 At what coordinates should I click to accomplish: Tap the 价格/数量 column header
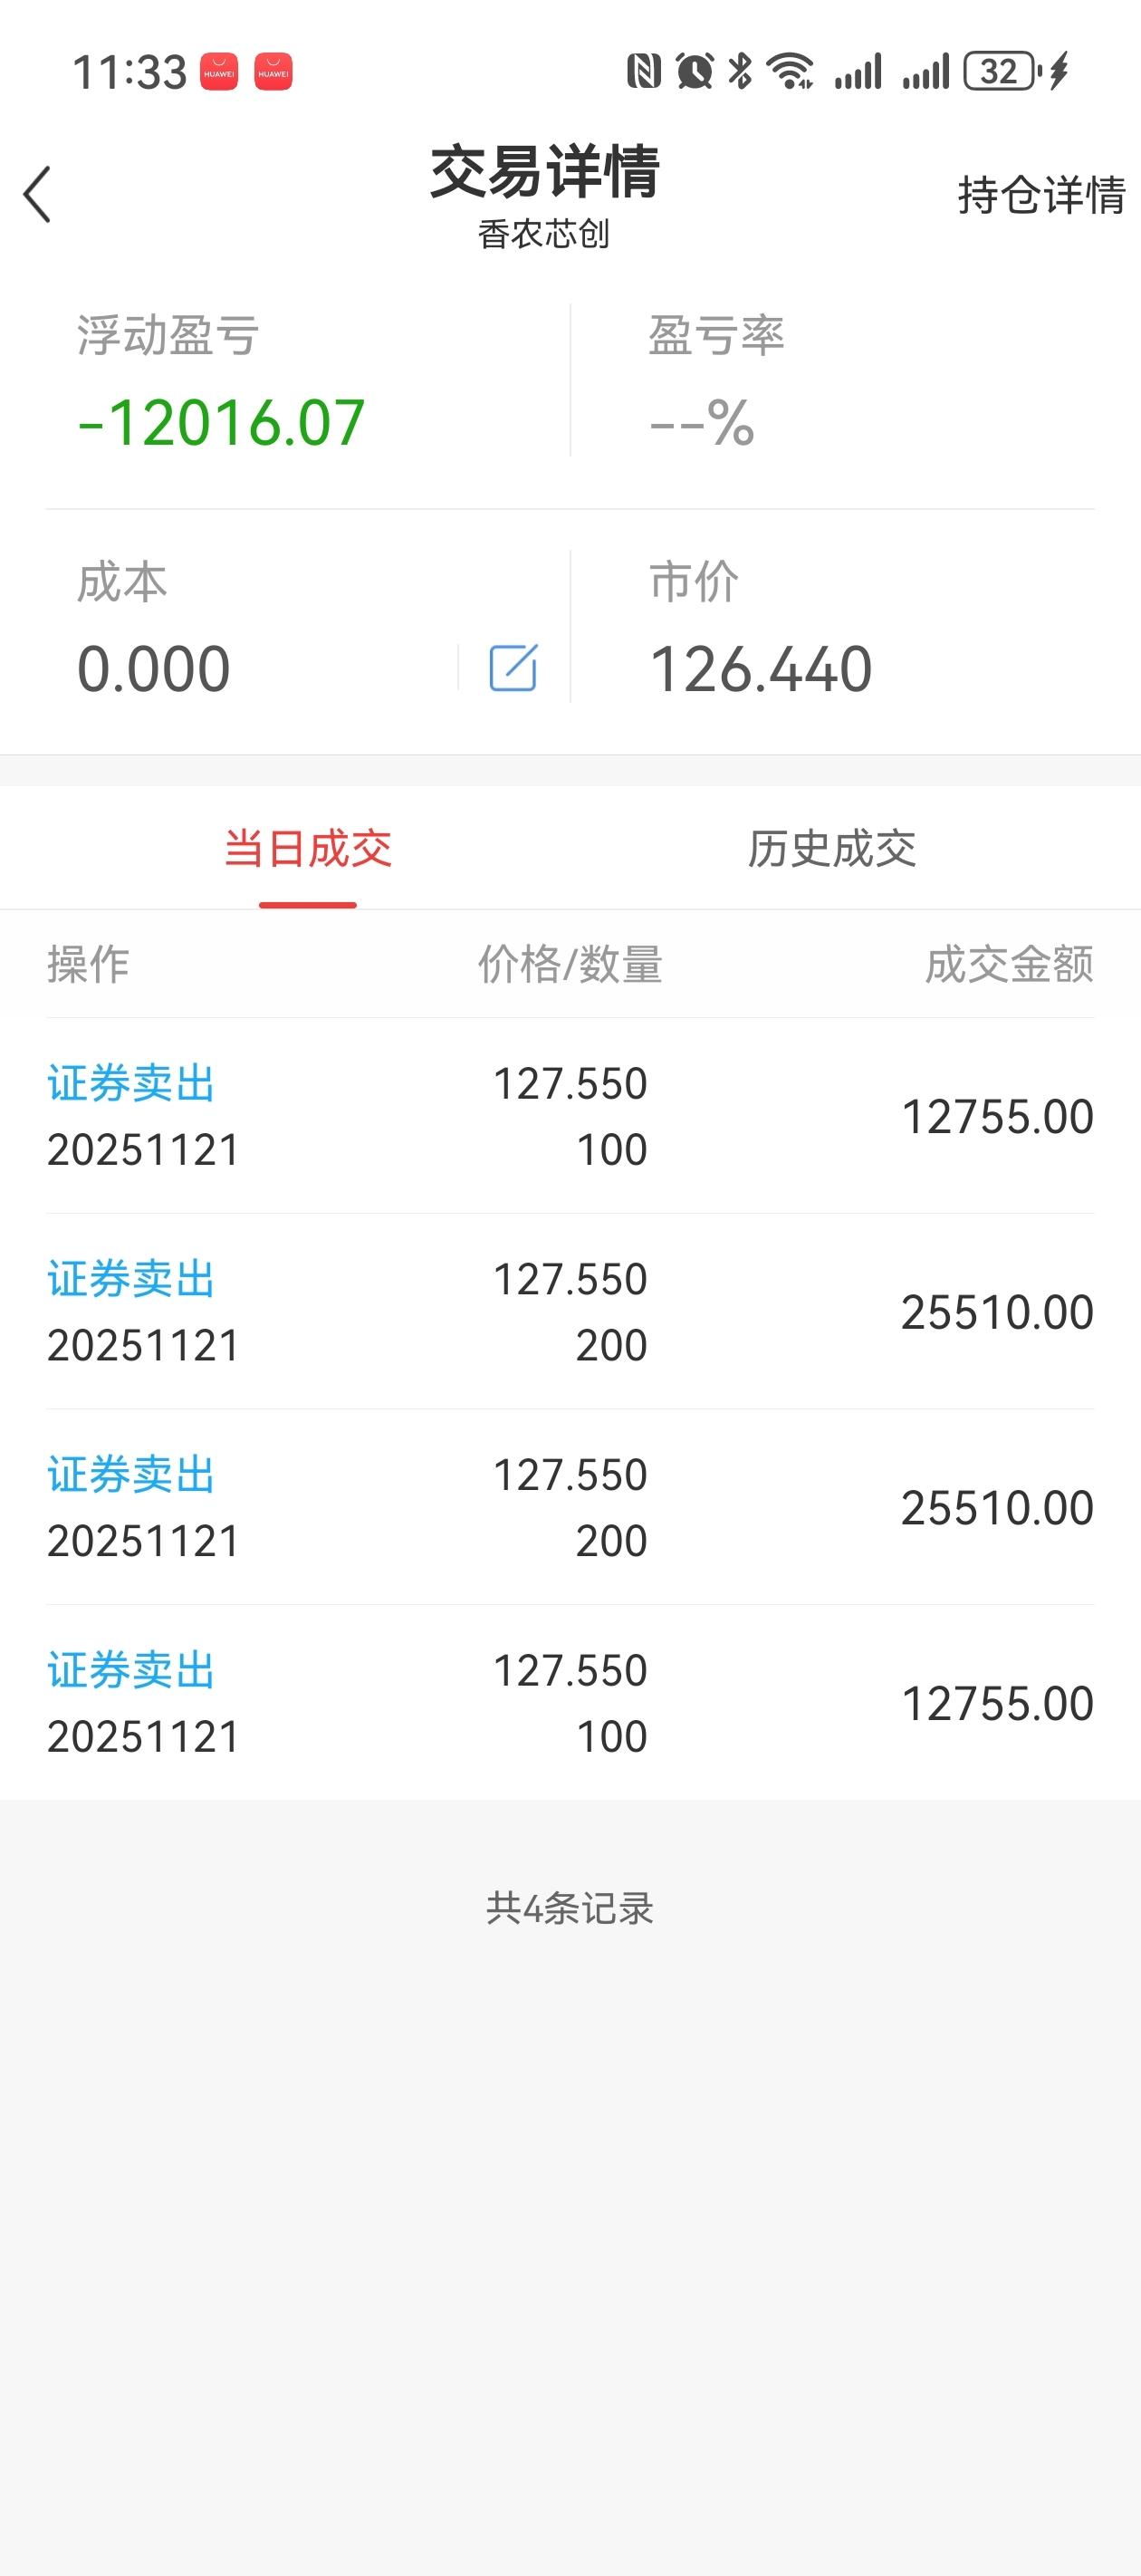tap(570, 965)
